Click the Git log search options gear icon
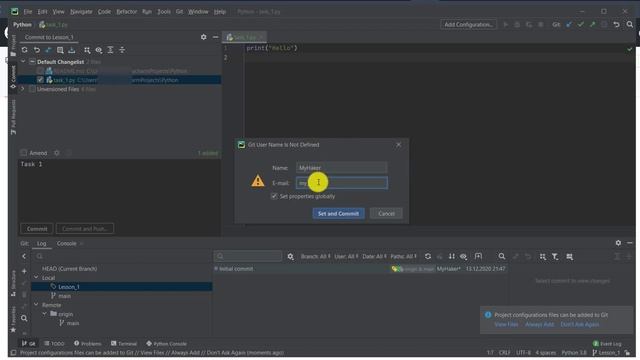The image size is (640, 360). tap(291, 256)
